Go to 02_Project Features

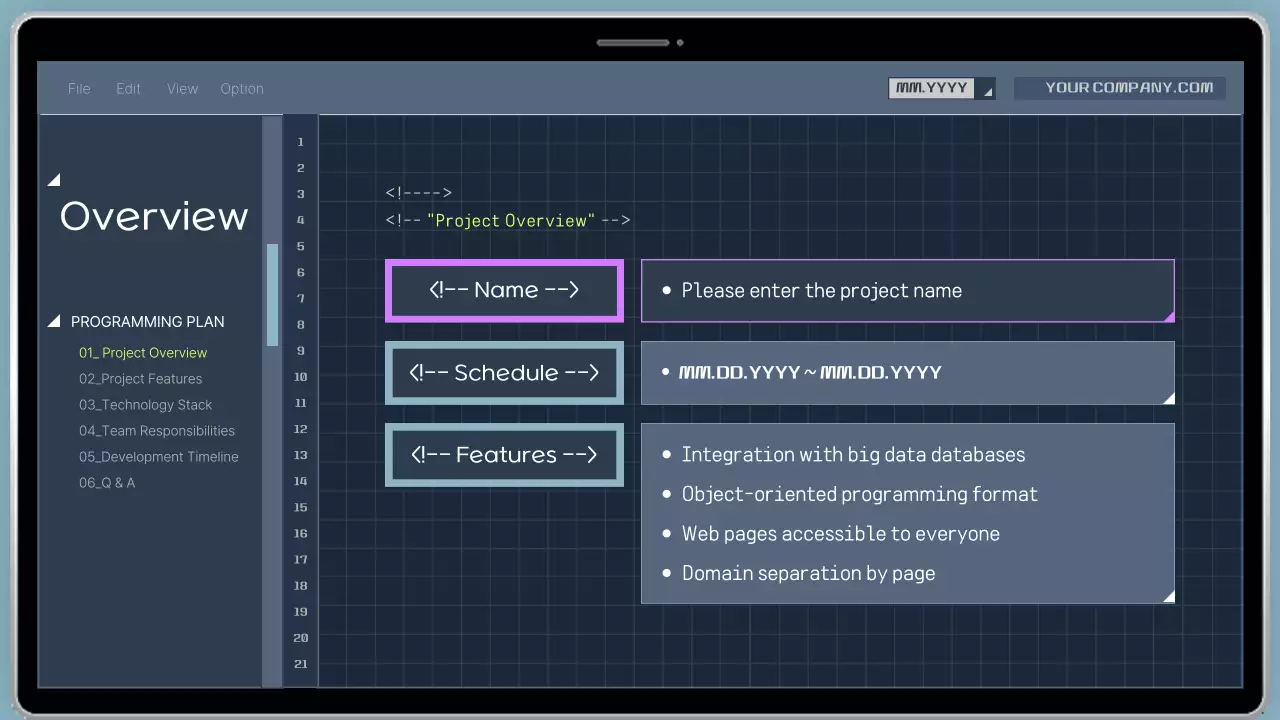tap(140, 379)
